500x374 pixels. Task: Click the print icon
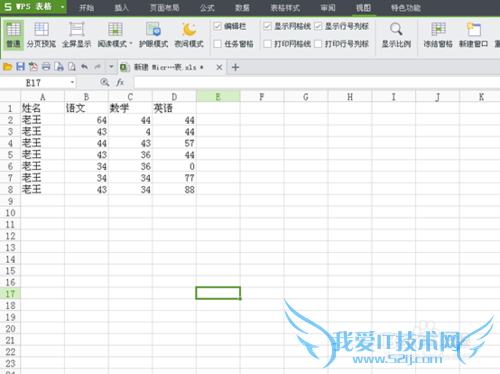pos(46,67)
